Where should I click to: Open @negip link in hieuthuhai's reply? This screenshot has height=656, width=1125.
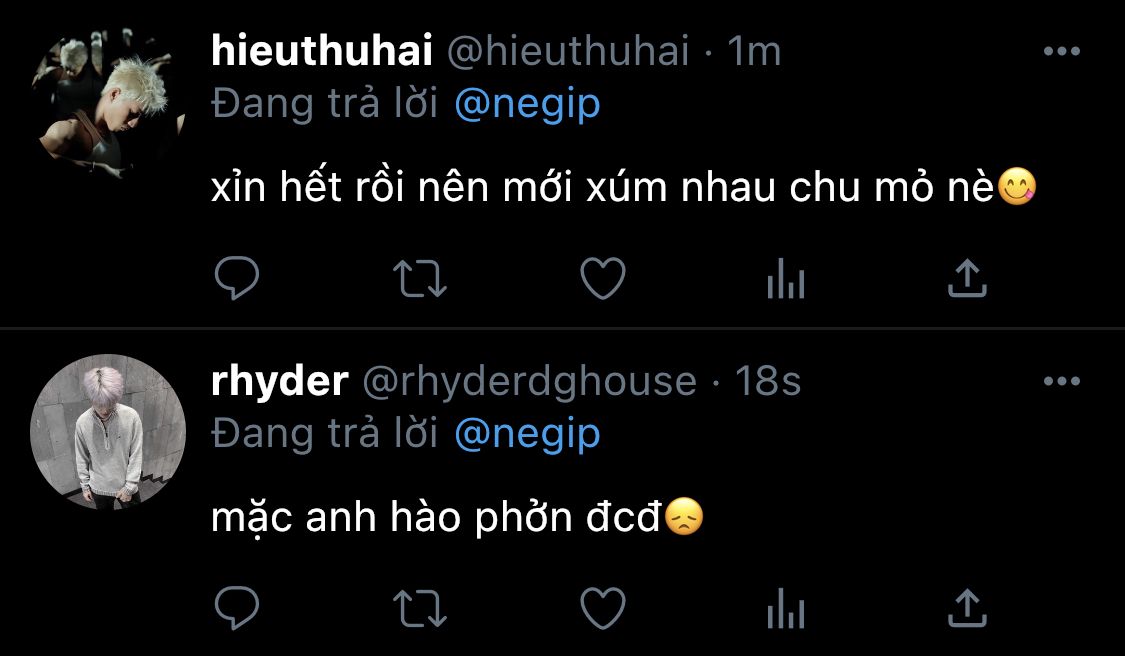tap(527, 104)
